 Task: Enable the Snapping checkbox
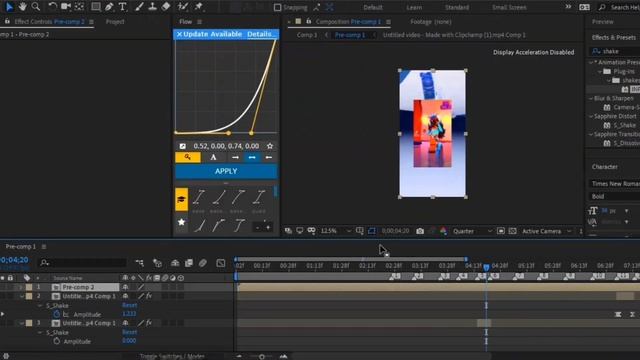278,7
